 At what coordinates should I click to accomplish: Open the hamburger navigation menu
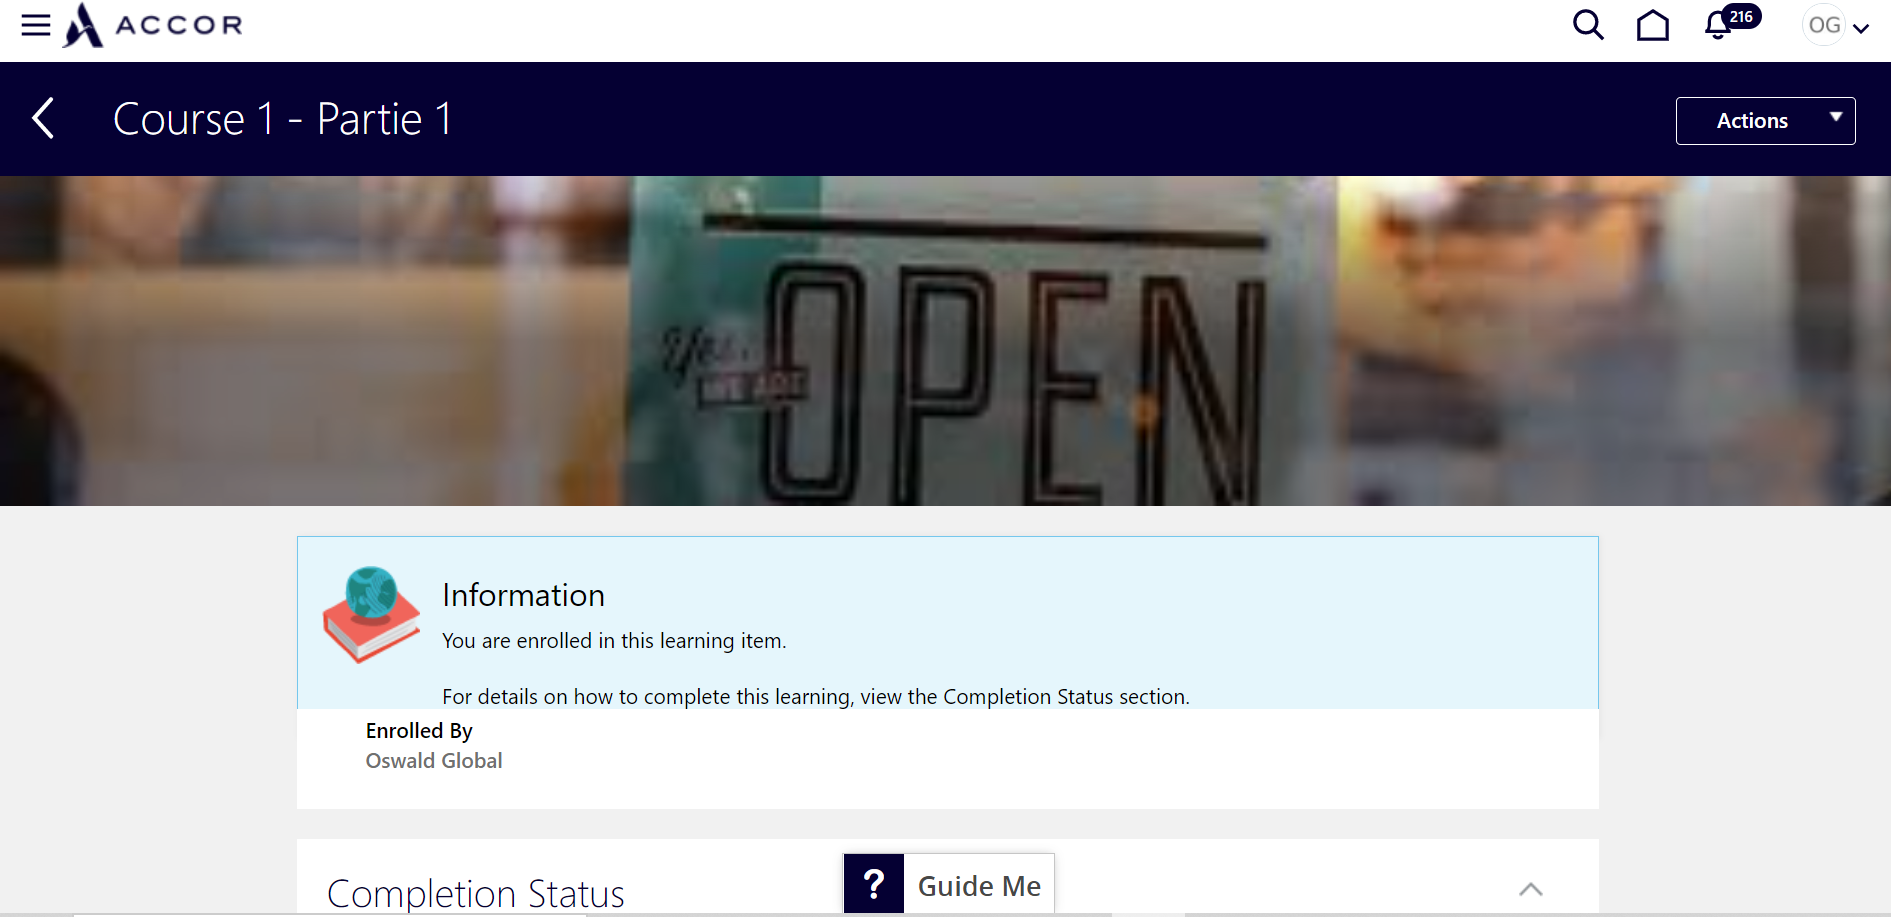tap(36, 25)
